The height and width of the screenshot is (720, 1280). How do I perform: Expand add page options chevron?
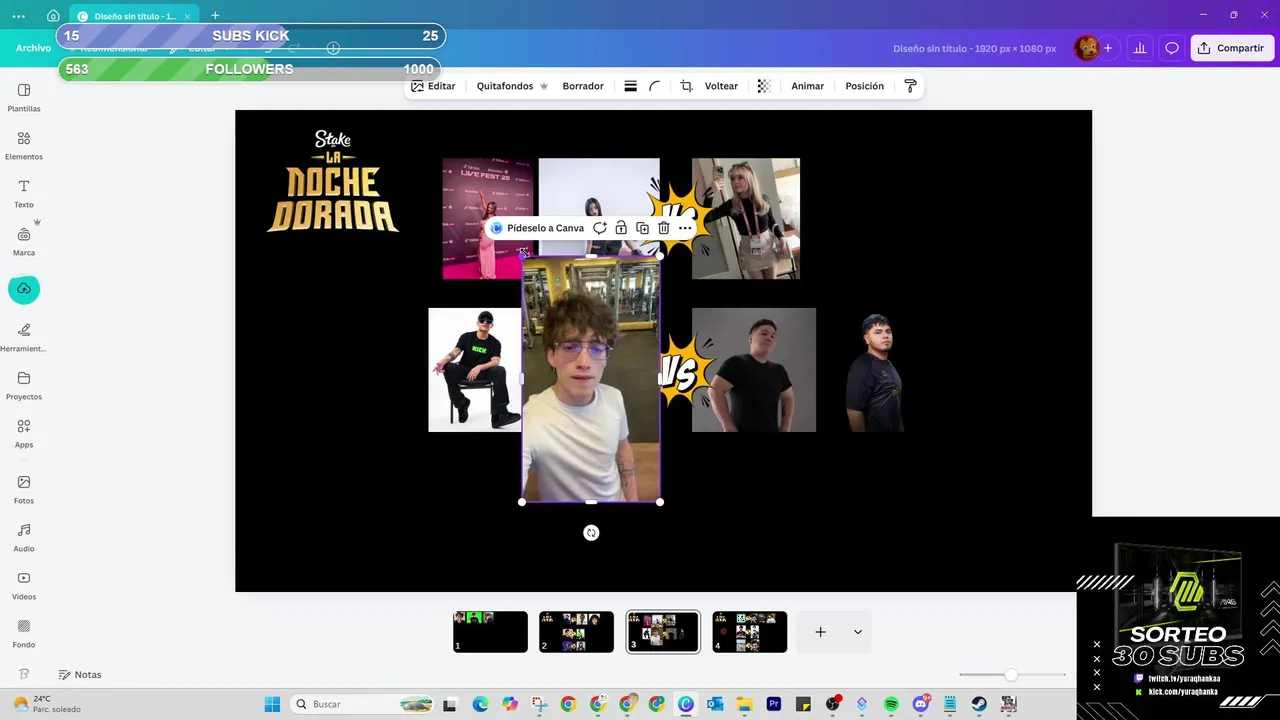coord(857,632)
